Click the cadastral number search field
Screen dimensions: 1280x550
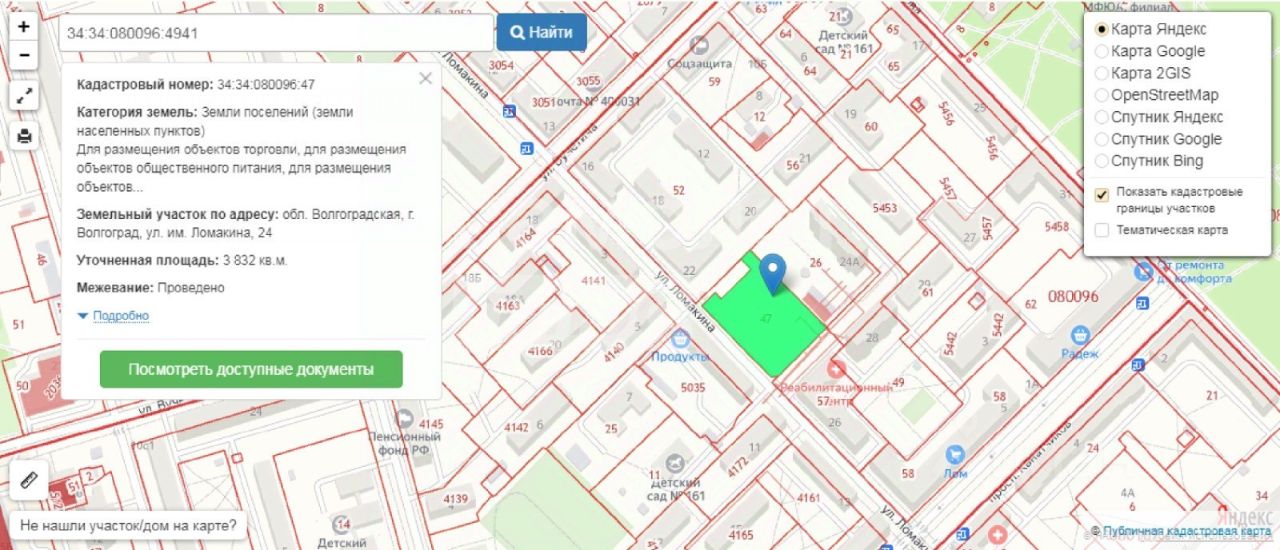point(276,32)
